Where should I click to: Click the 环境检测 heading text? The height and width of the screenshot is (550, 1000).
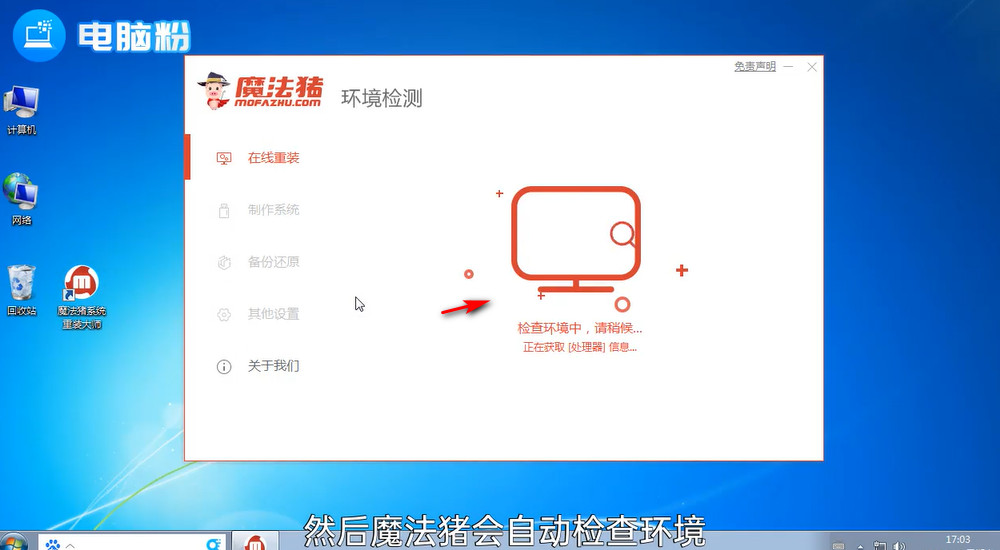point(382,98)
